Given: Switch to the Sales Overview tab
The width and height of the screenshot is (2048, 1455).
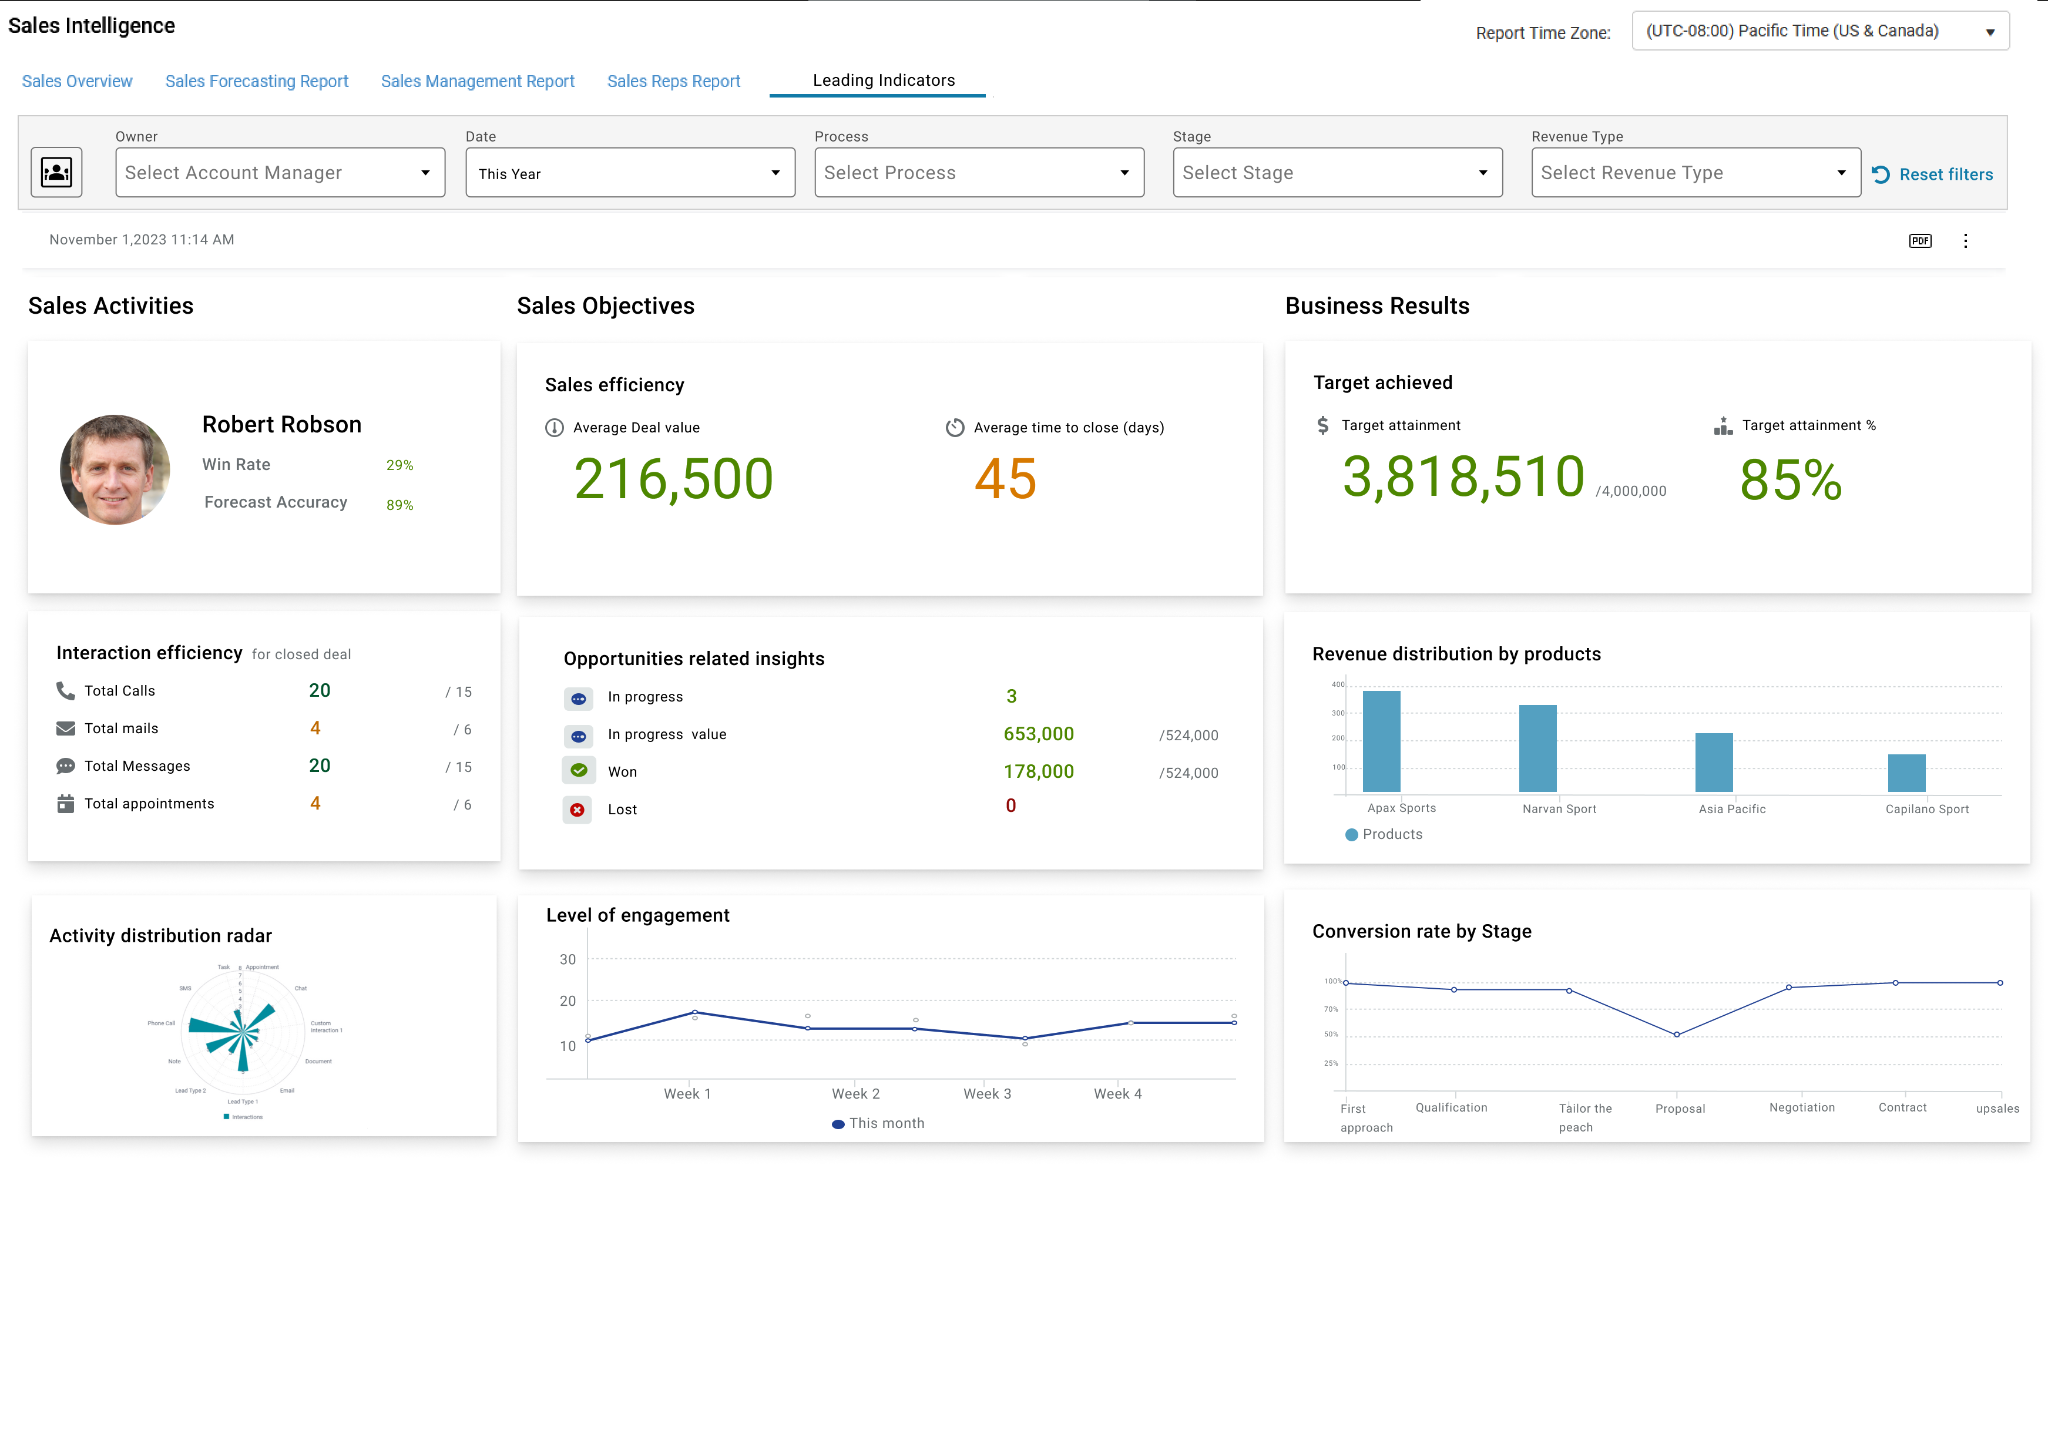Looking at the screenshot, I should 77,81.
